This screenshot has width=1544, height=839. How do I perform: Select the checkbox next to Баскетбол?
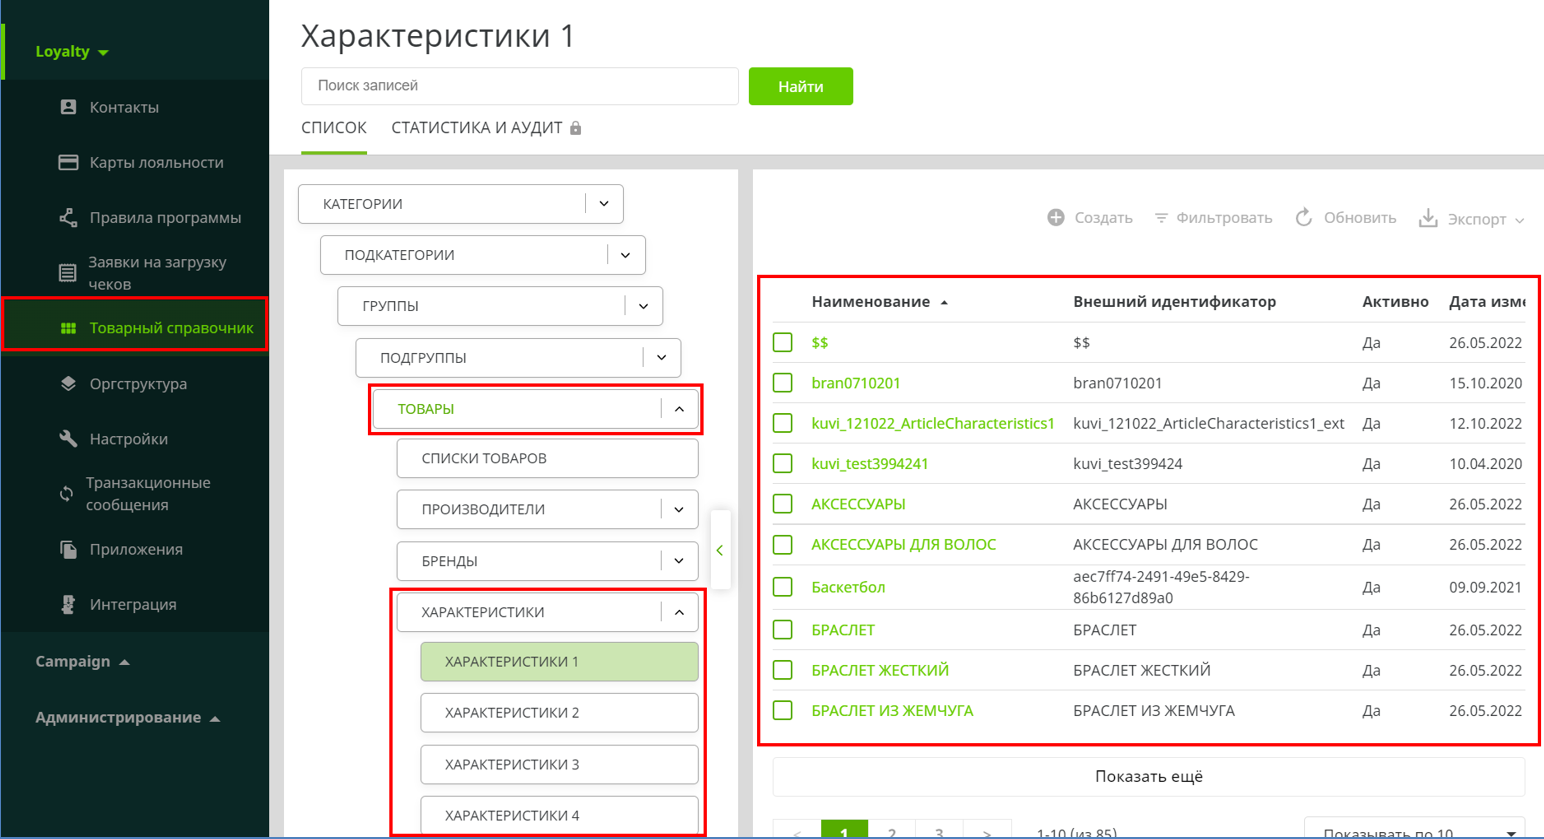click(x=783, y=587)
